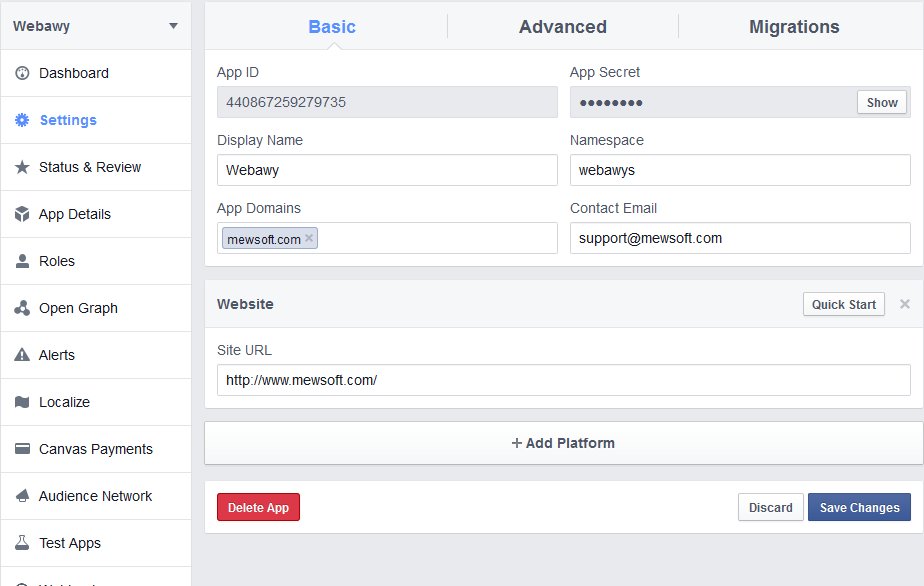
Task: Click the Site URL input field
Action: (563, 380)
